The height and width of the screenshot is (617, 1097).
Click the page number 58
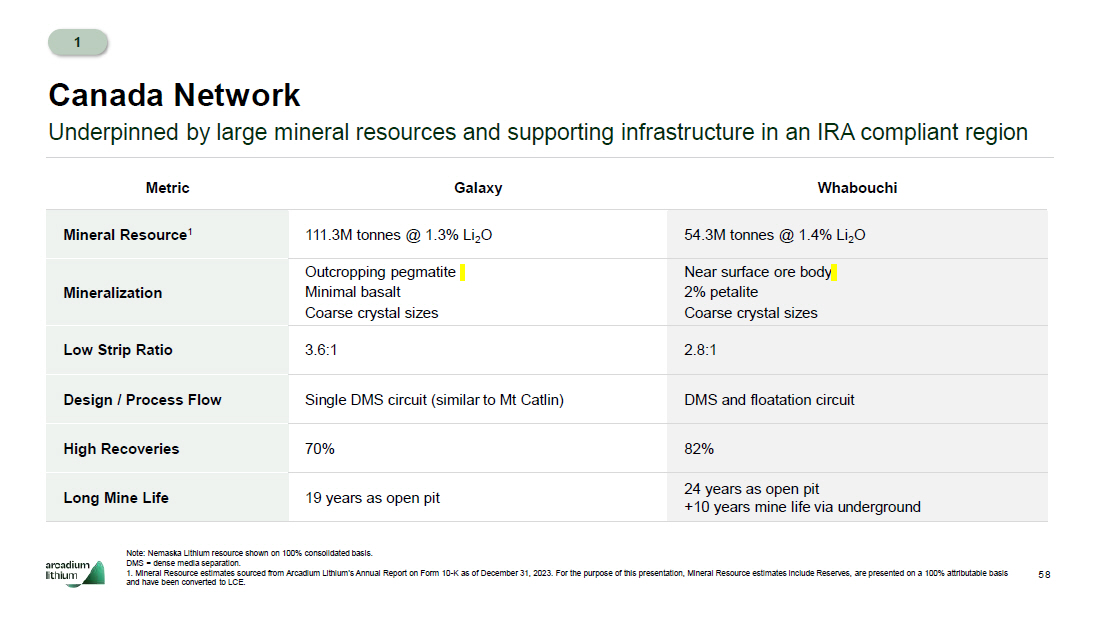pyautogui.click(x=1044, y=575)
